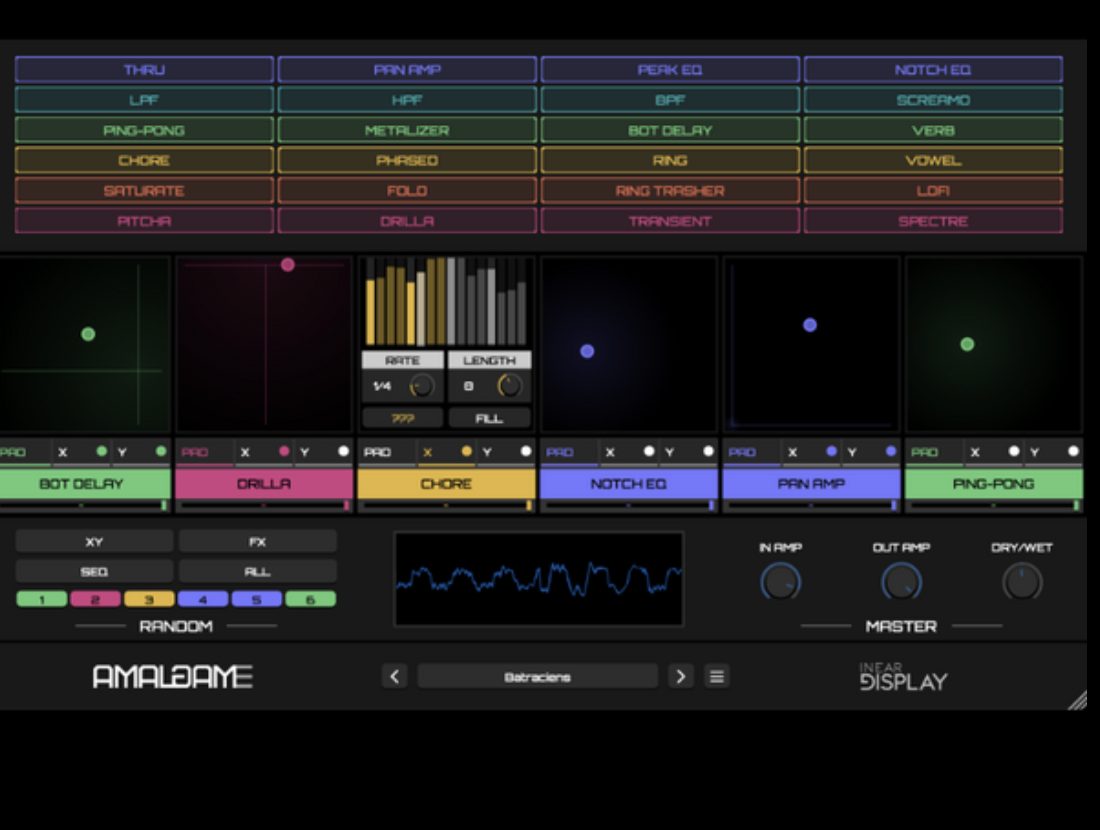Go to the previous preset arrow
Image resolution: width=1100 pixels, height=830 pixels.
point(394,676)
